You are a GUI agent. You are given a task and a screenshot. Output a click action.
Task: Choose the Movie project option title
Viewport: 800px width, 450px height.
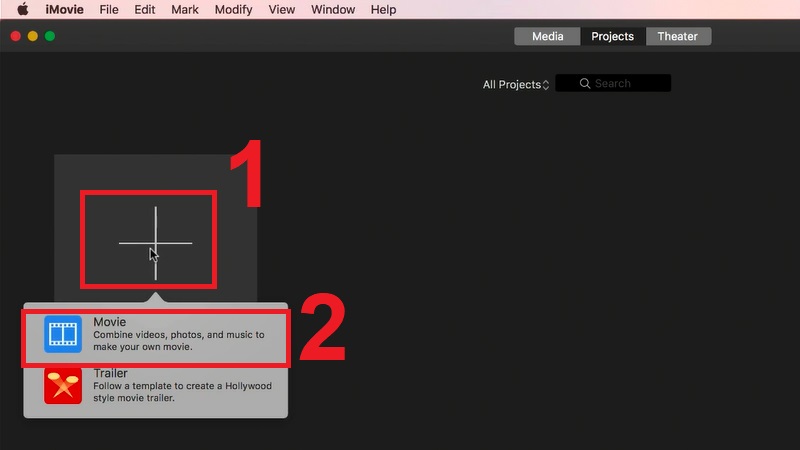pos(109,322)
